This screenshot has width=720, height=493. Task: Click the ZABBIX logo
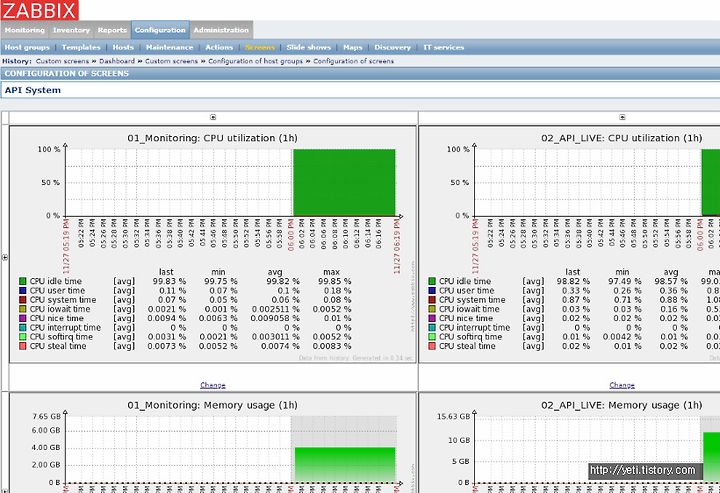pyautogui.click(x=39, y=10)
